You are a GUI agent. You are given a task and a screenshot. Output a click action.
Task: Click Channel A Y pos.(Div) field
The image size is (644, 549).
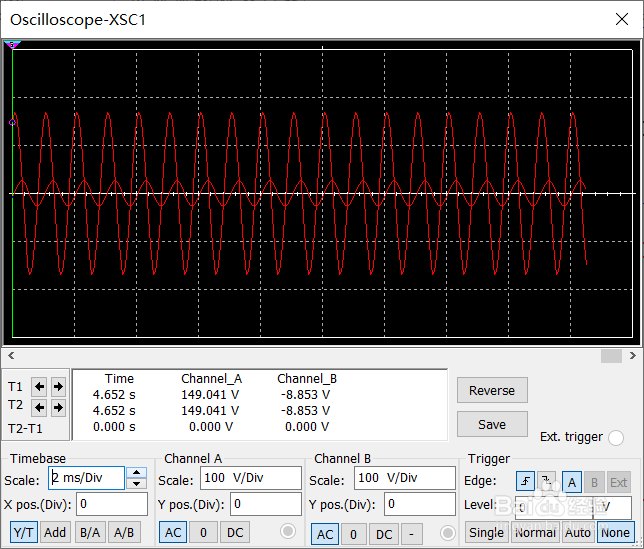tap(266, 504)
